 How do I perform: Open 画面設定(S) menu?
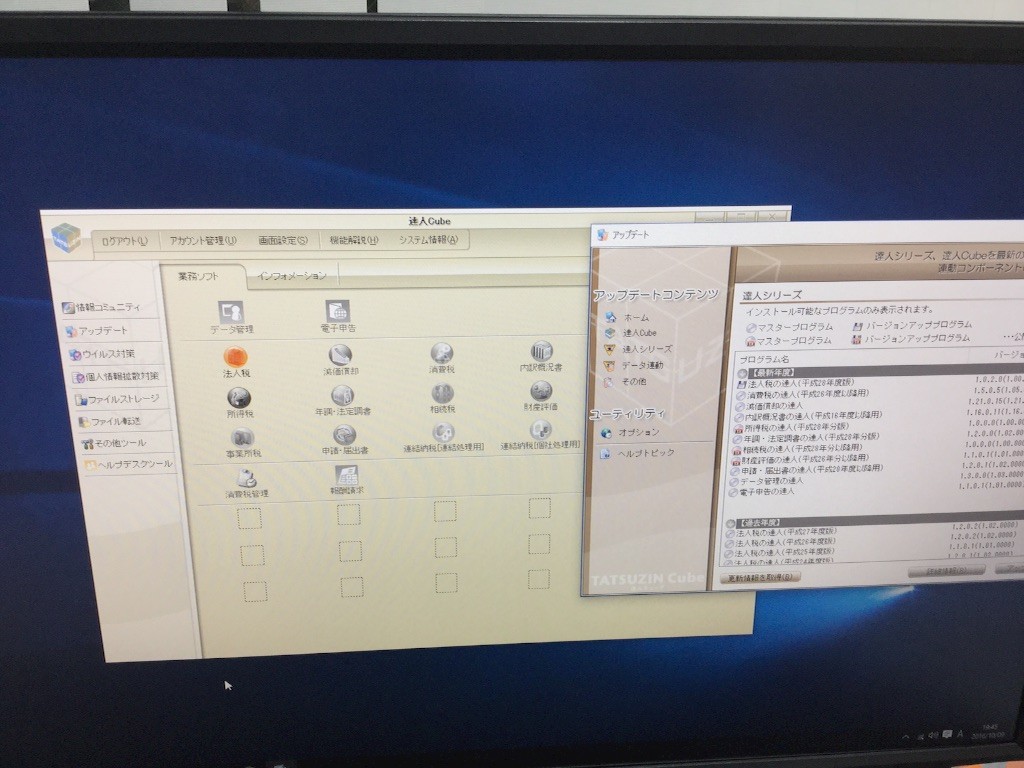[283, 240]
